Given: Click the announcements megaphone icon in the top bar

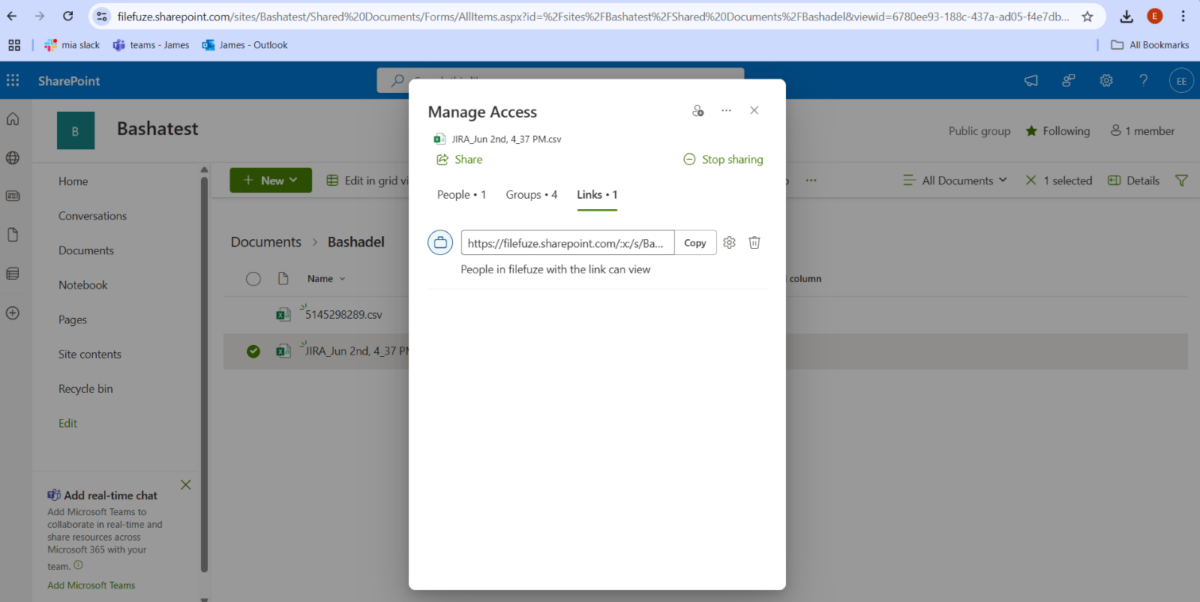Looking at the screenshot, I should 1030,80.
